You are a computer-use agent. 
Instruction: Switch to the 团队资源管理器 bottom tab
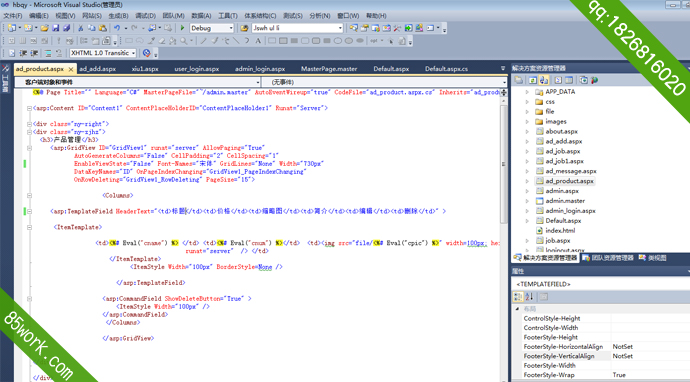608,258
